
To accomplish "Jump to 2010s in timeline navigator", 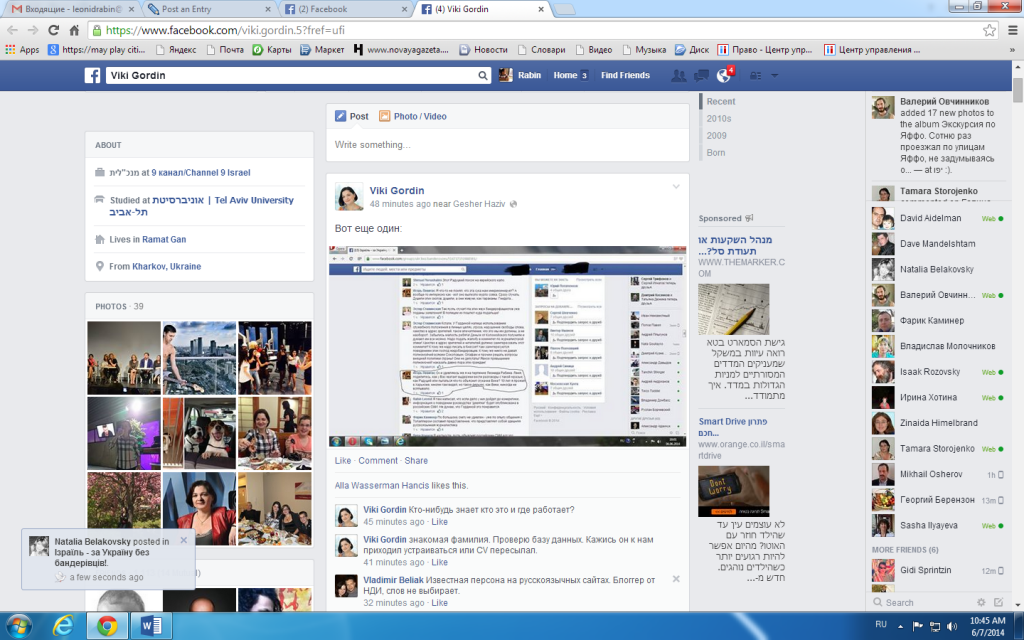I will pyautogui.click(x=718, y=118).
